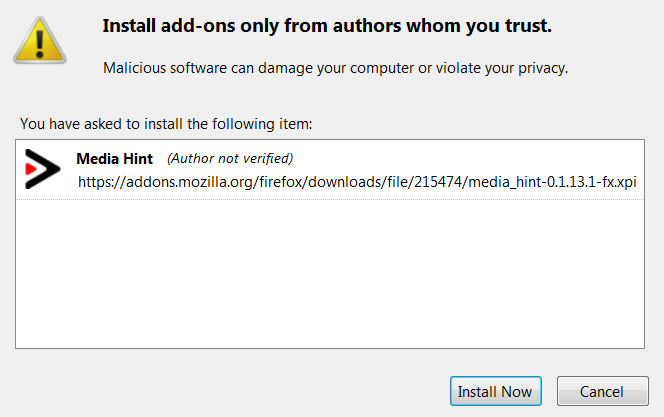Click the "You have asked to install" label
664x417 pixels.
pos(166,124)
